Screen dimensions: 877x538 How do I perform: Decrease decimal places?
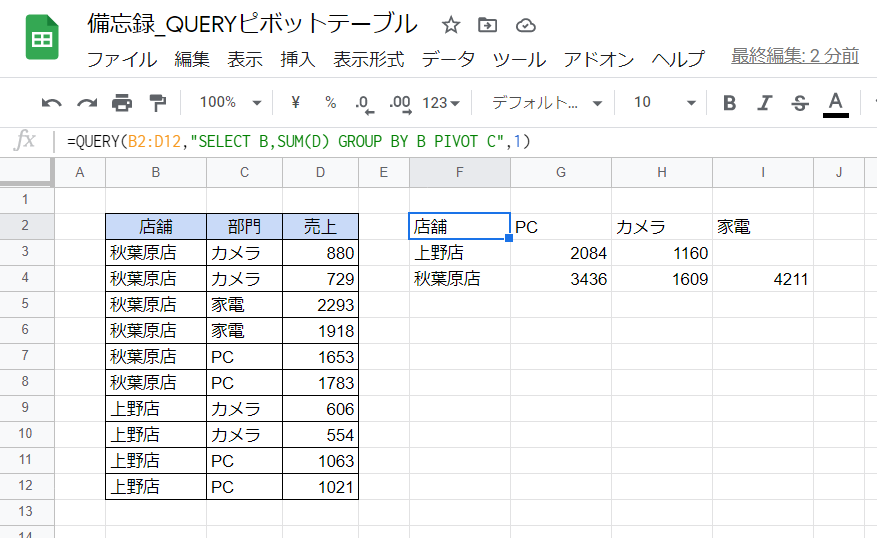pos(364,103)
